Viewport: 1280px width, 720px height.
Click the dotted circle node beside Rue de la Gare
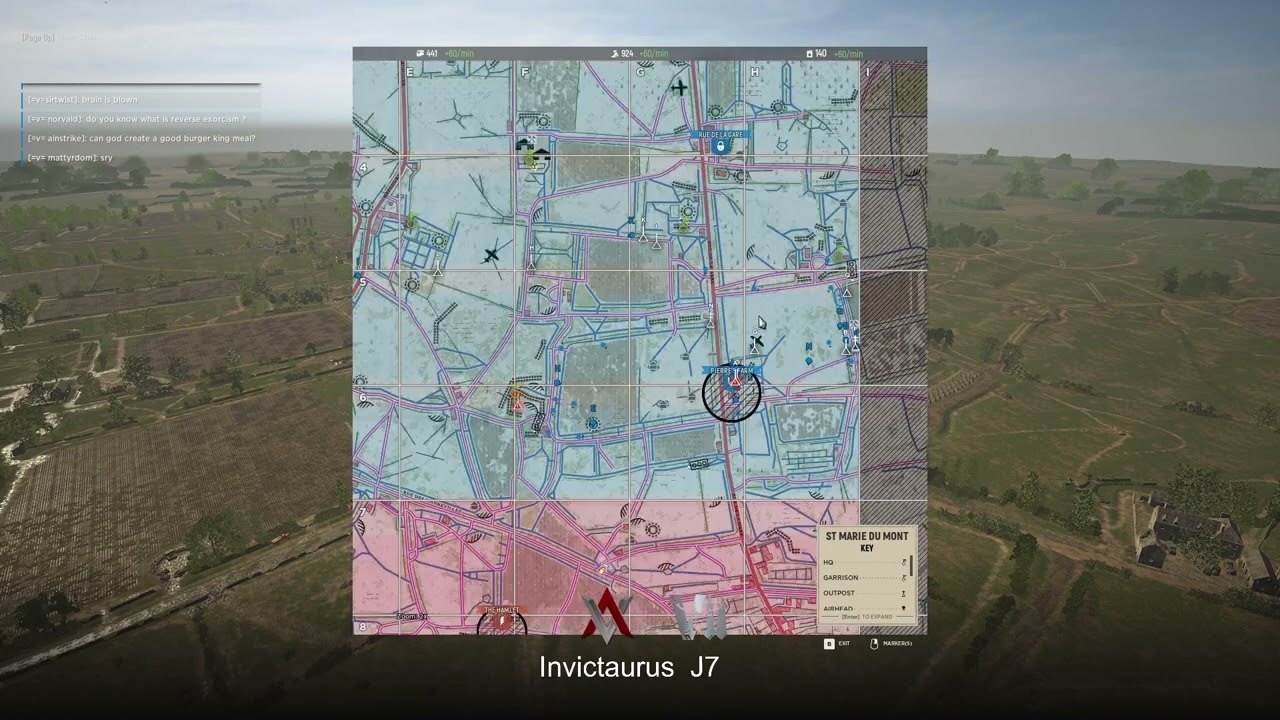pyautogui.click(x=715, y=111)
